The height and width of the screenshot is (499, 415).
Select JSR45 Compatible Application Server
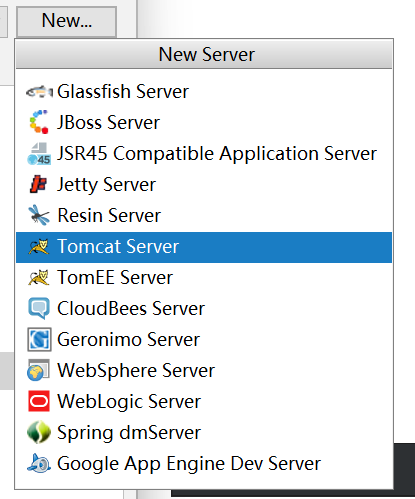coord(204,154)
